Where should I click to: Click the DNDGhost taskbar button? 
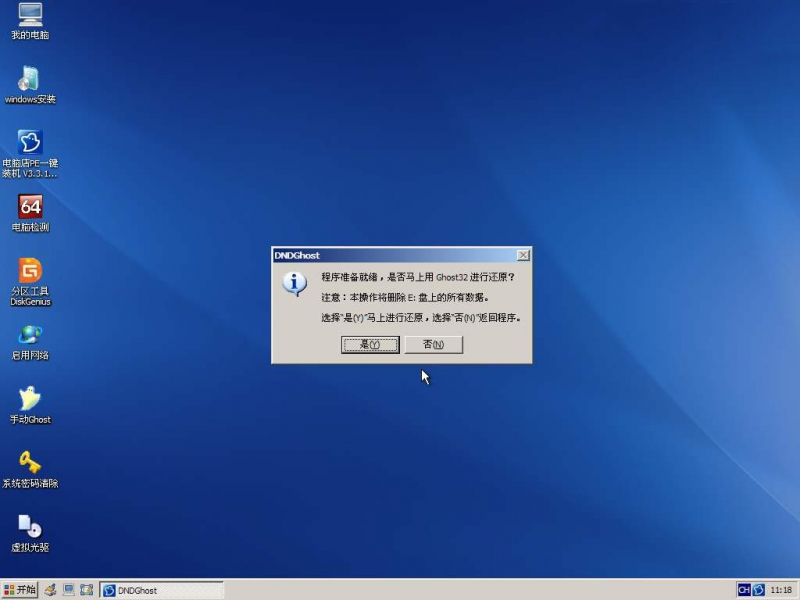tap(162, 590)
